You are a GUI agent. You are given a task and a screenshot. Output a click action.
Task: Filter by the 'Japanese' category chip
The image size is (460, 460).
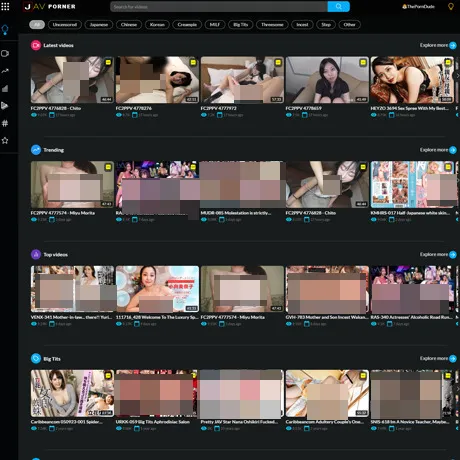pyautogui.click(x=99, y=25)
